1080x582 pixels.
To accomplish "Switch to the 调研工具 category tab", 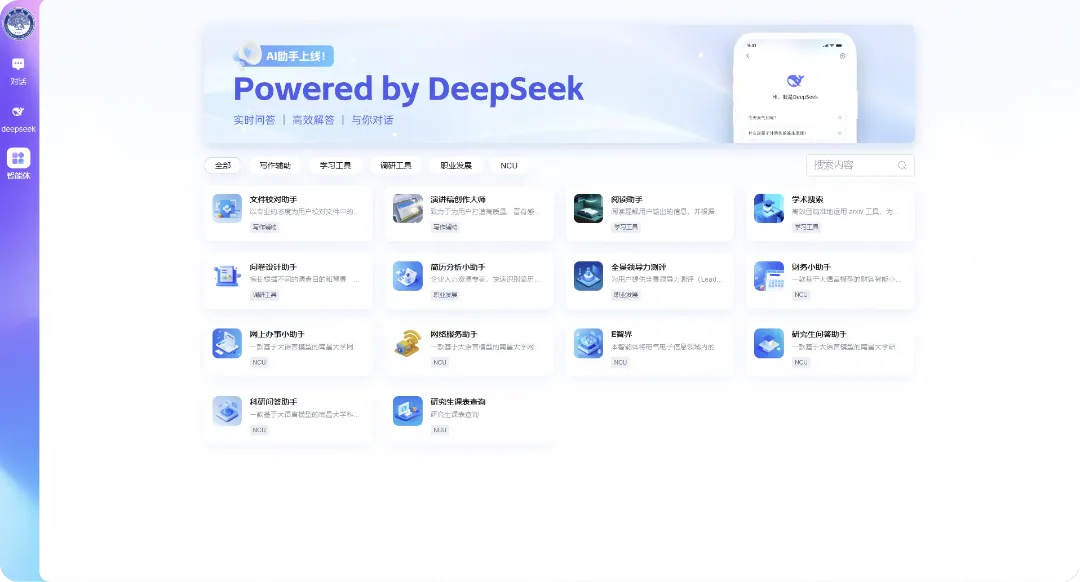I will [395, 165].
